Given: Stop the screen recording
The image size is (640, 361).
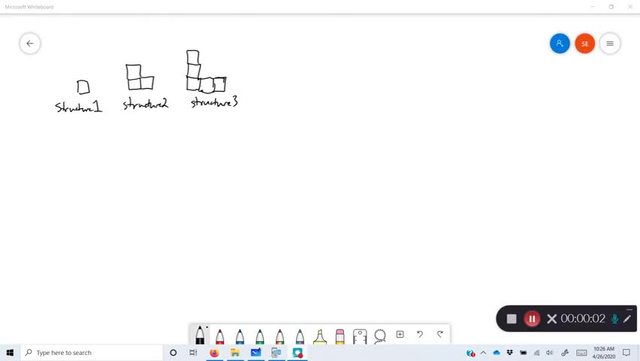Looking at the screenshot, I should click(511, 319).
